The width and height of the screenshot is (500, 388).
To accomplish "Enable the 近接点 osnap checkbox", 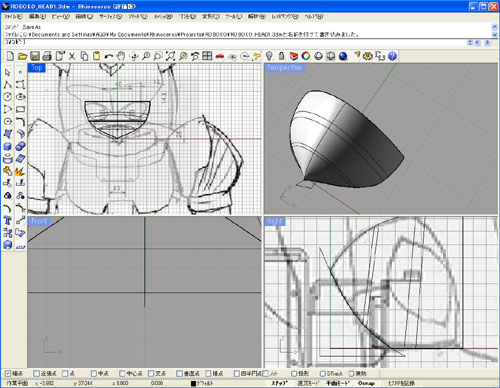I will [x=36, y=373].
